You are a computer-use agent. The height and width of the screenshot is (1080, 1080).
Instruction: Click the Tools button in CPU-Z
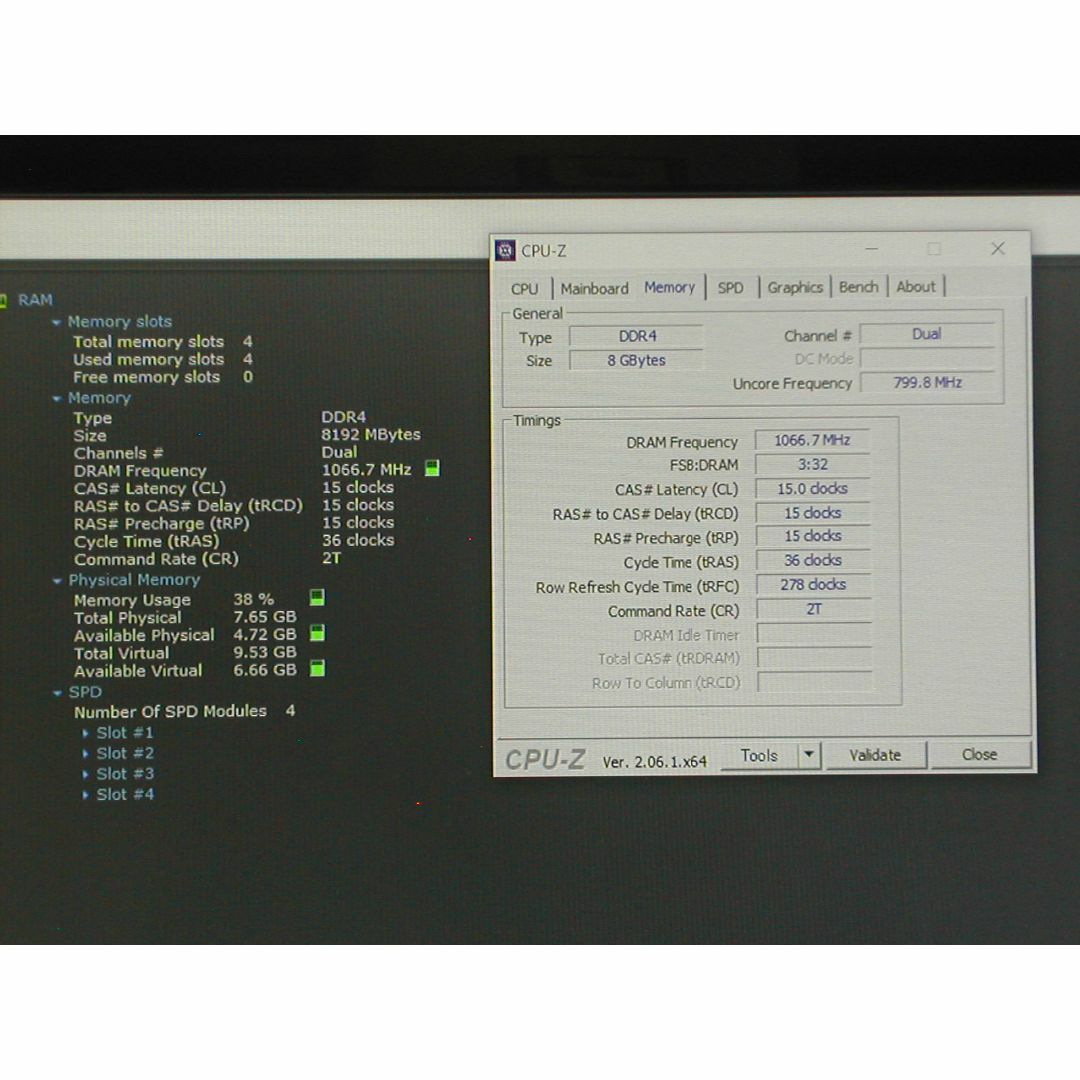click(759, 756)
